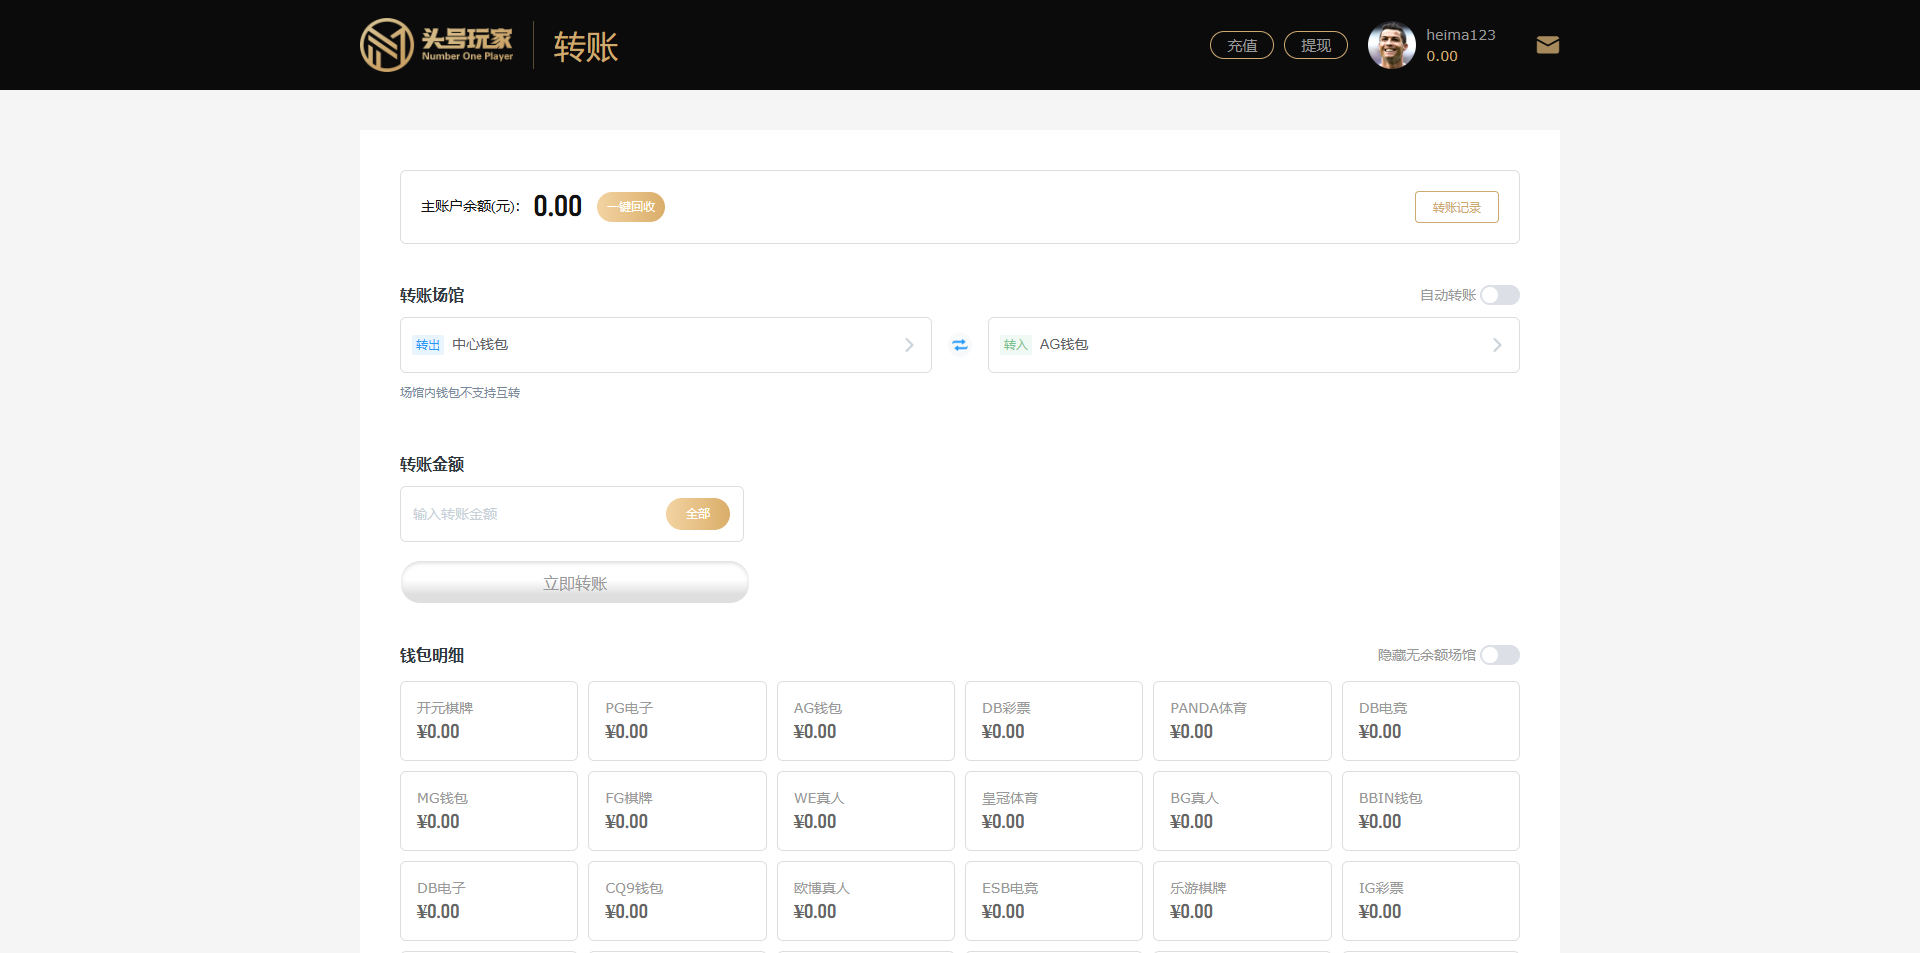
Task: Click the Number One Player logo
Action: click(x=437, y=45)
